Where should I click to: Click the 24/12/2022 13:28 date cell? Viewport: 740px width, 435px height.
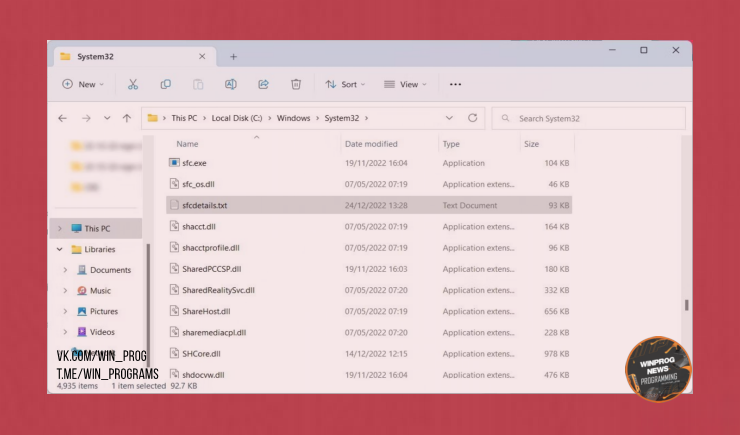pos(376,205)
